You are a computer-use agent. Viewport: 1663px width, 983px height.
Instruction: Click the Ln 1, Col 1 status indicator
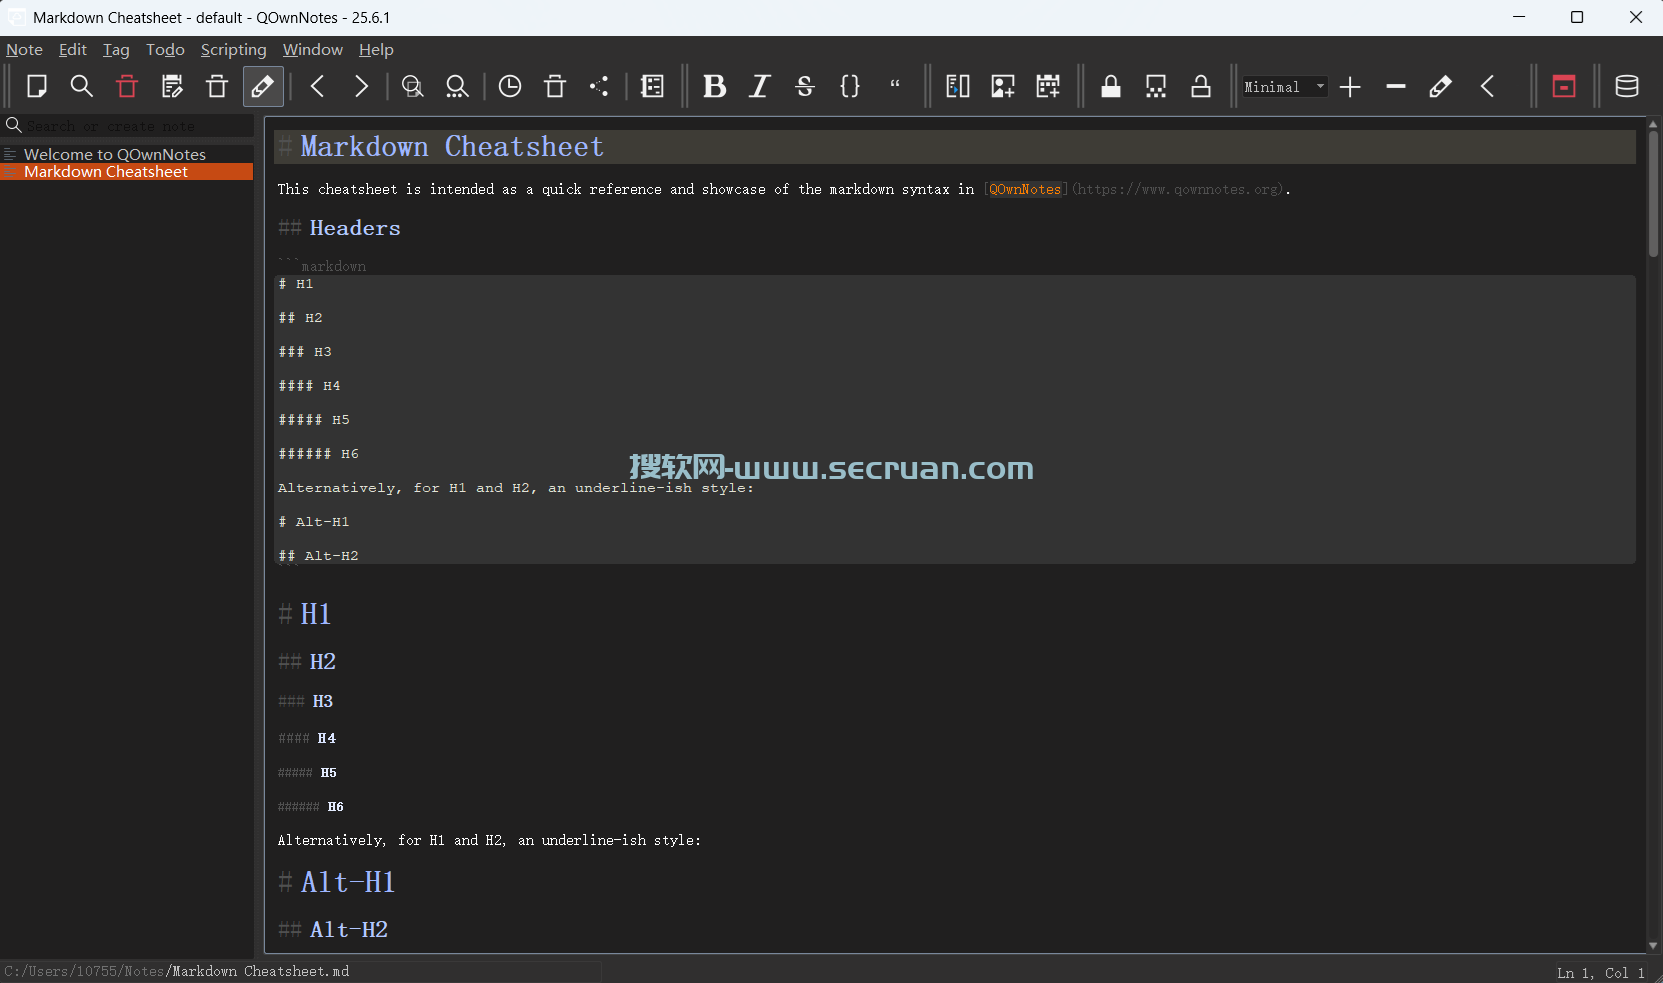point(1600,972)
